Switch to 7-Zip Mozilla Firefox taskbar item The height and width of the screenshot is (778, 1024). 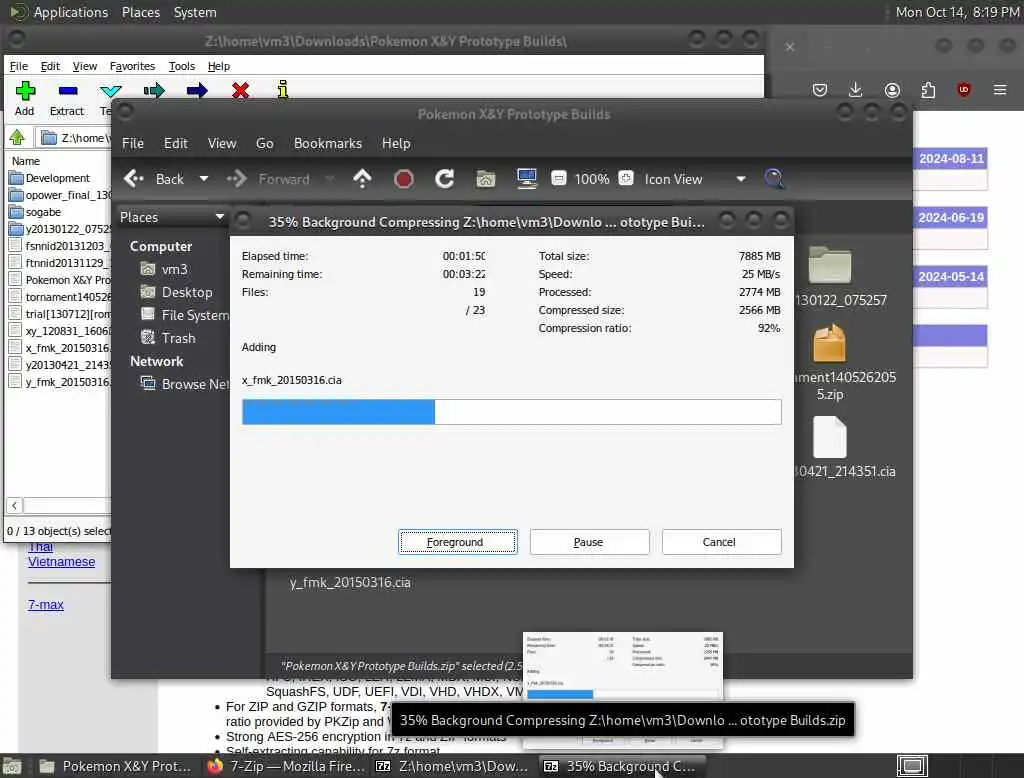pyautogui.click(x=287, y=766)
